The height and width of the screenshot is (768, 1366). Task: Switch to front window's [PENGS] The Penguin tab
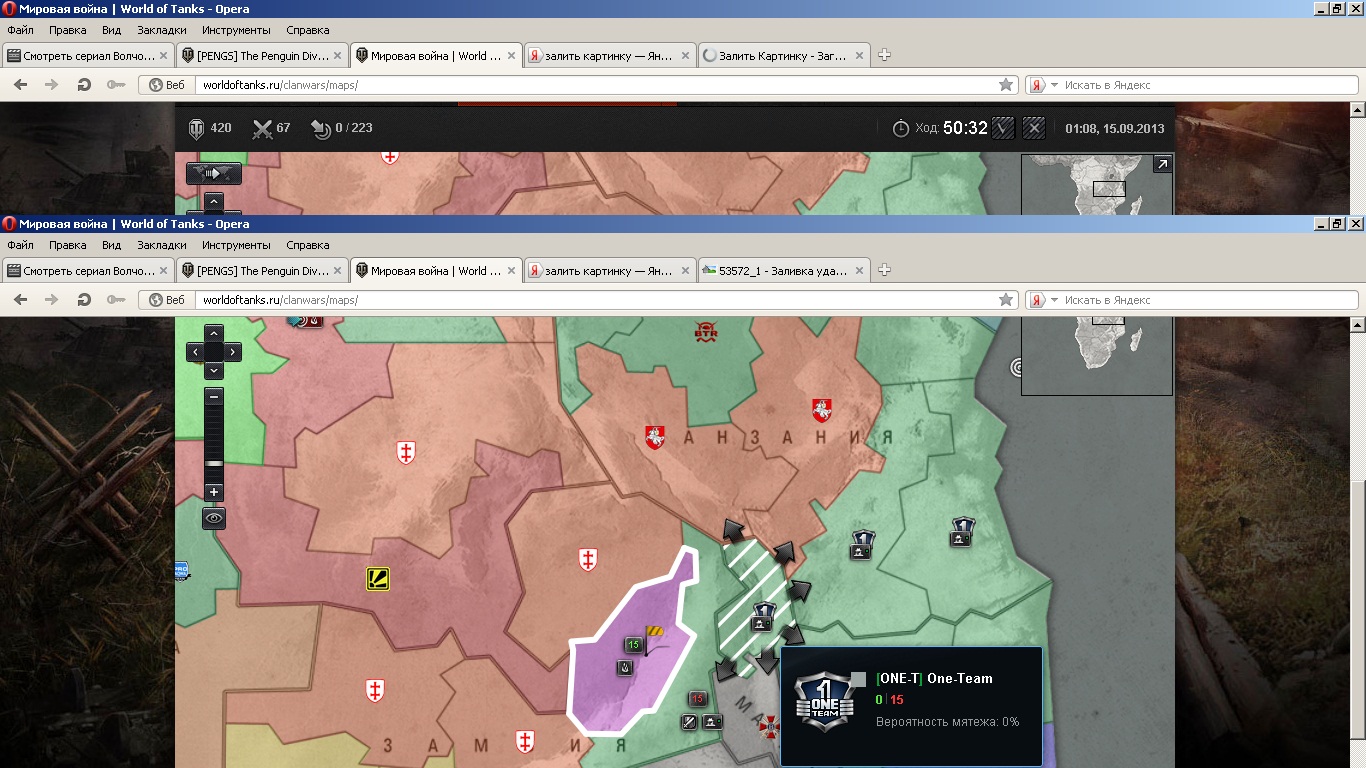tap(262, 270)
